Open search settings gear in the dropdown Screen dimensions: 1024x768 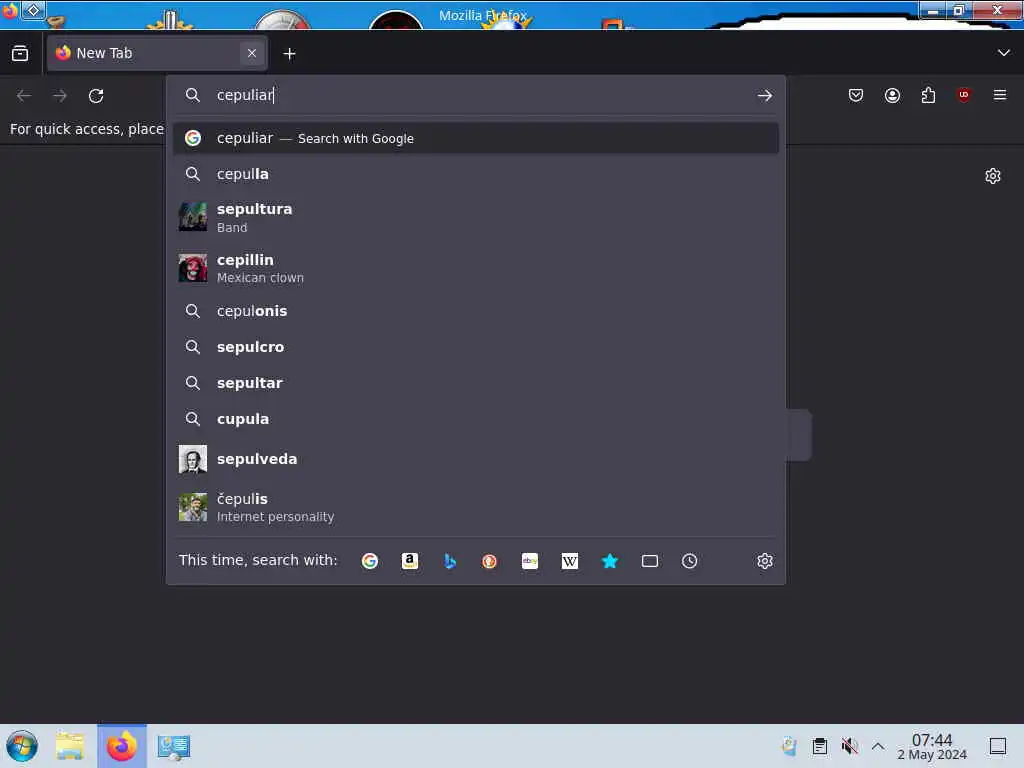pyautogui.click(x=765, y=561)
